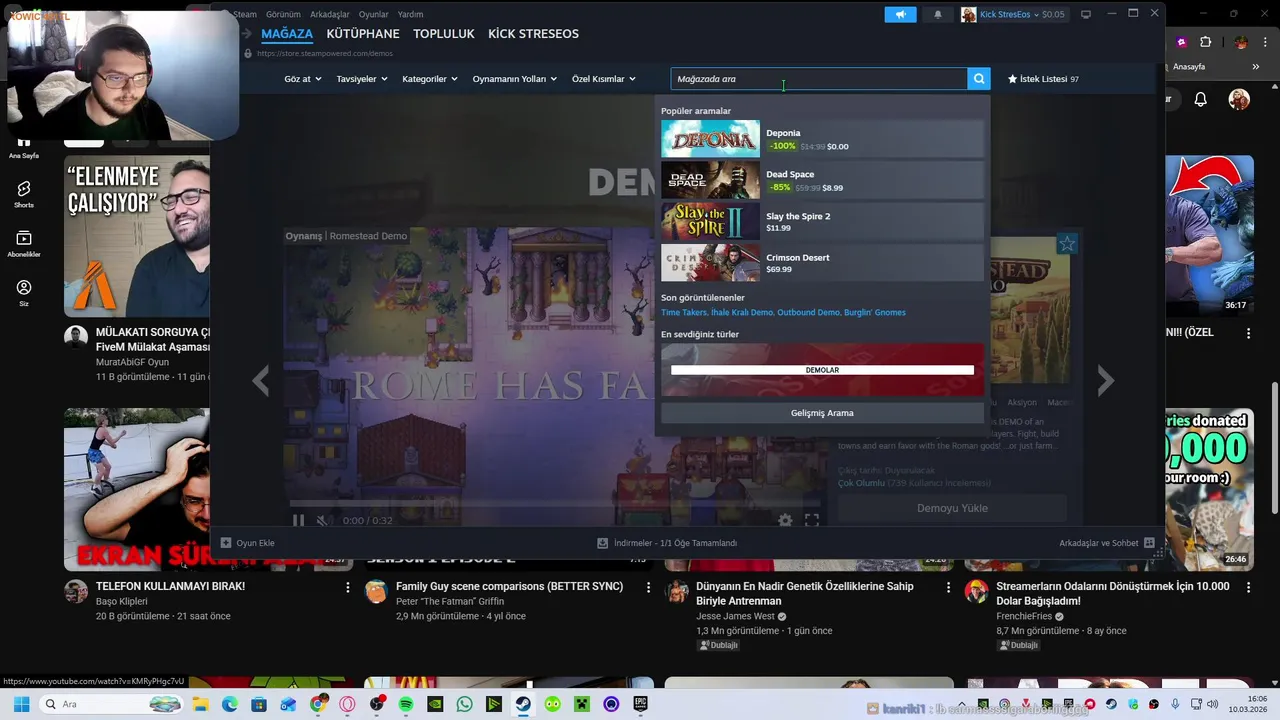Image resolution: width=1280 pixels, height=720 pixels.
Task: Open the Görünüm menu
Action: click(283, 14)
